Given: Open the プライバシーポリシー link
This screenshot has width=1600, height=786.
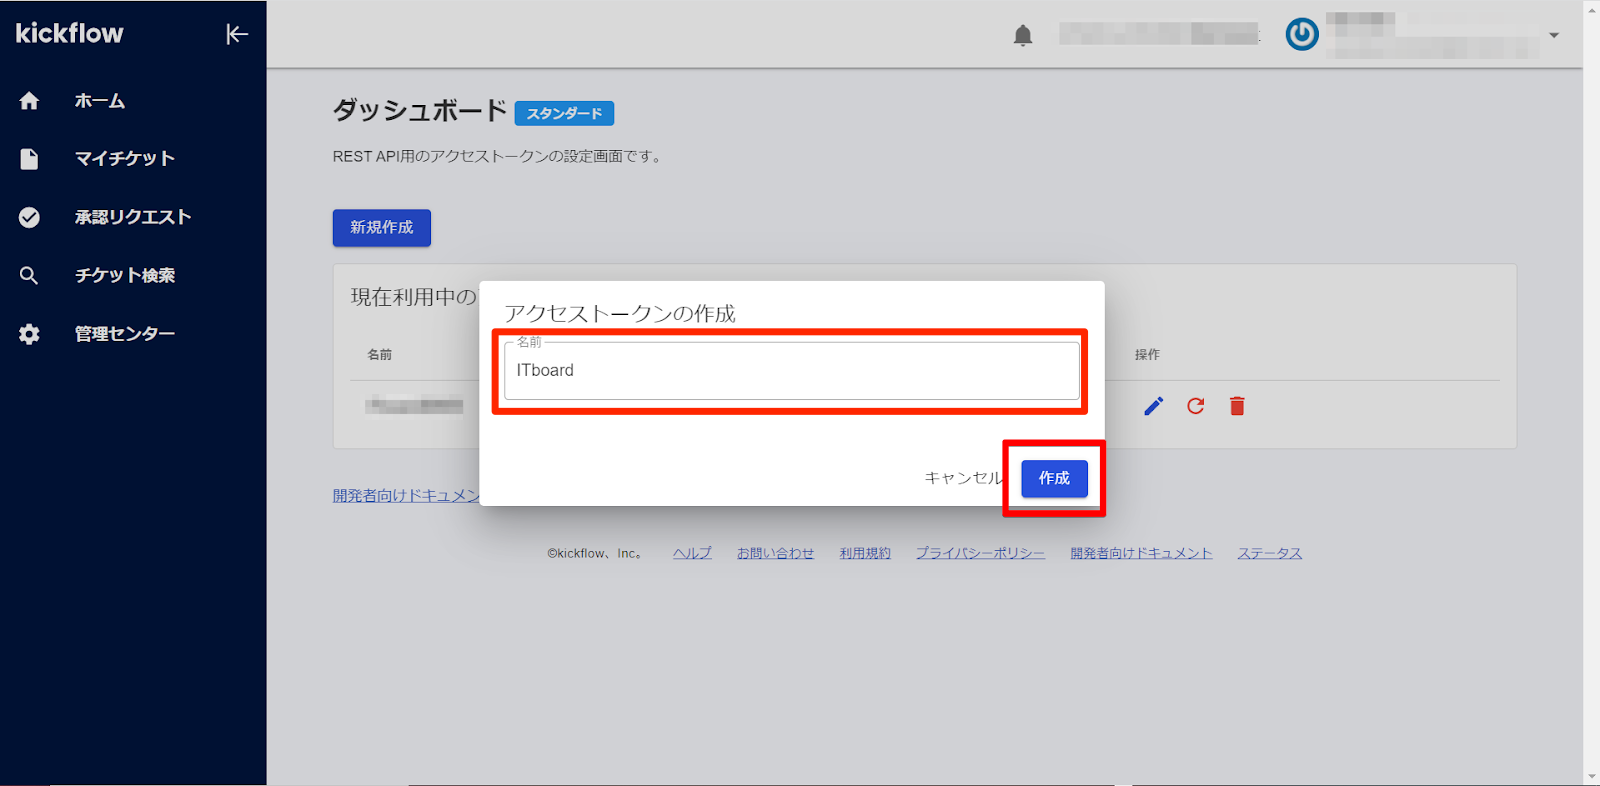Looking at the screenshot, I should pyautogui.click(x=980, y=553).
